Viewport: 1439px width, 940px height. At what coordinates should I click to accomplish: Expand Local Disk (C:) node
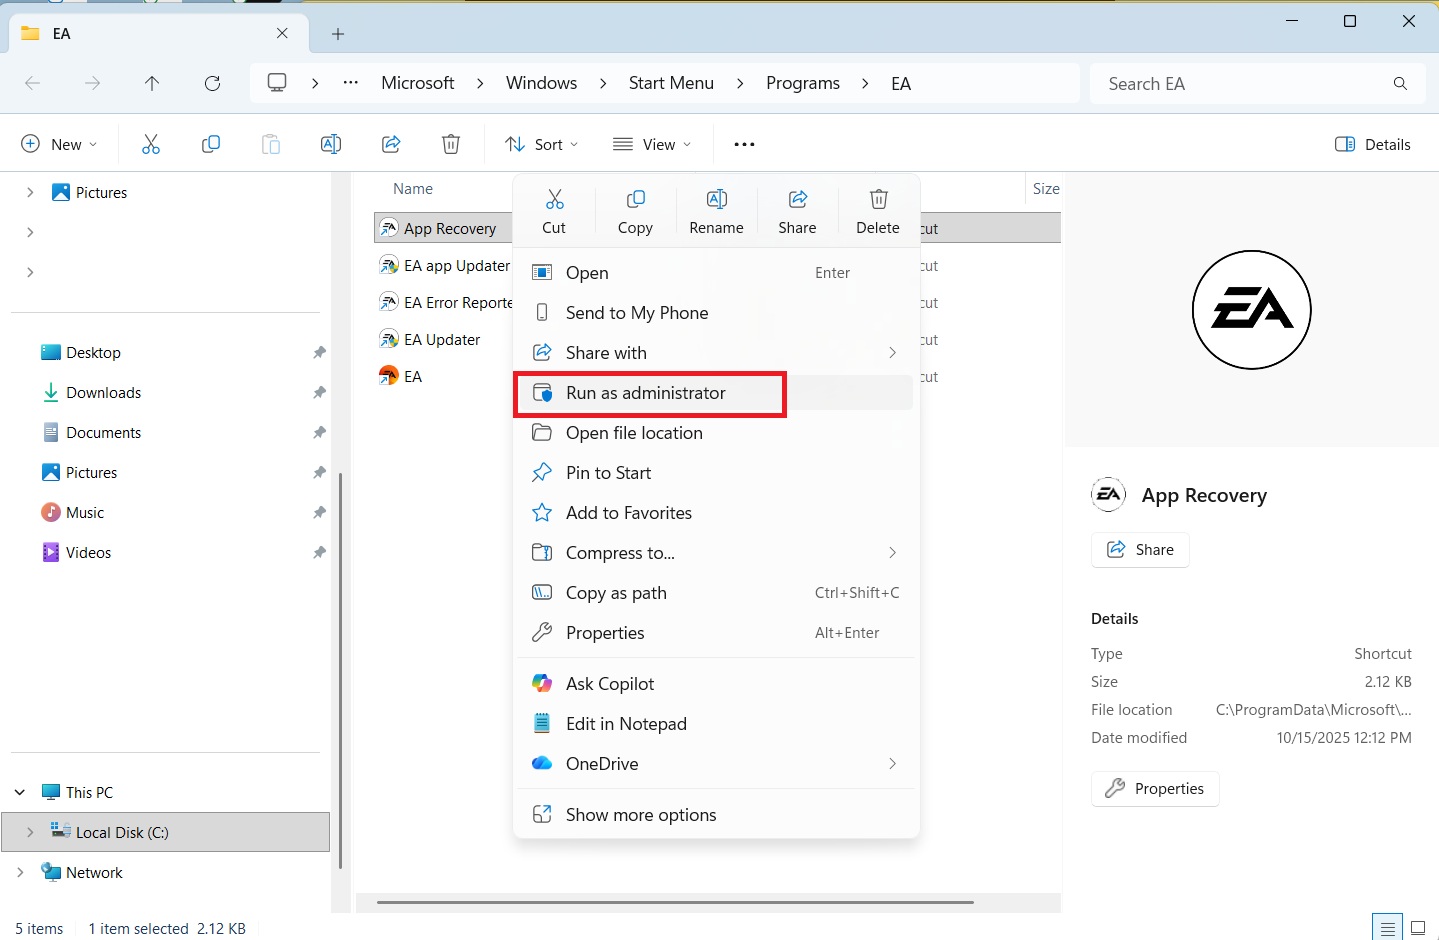tap(30, 832)
